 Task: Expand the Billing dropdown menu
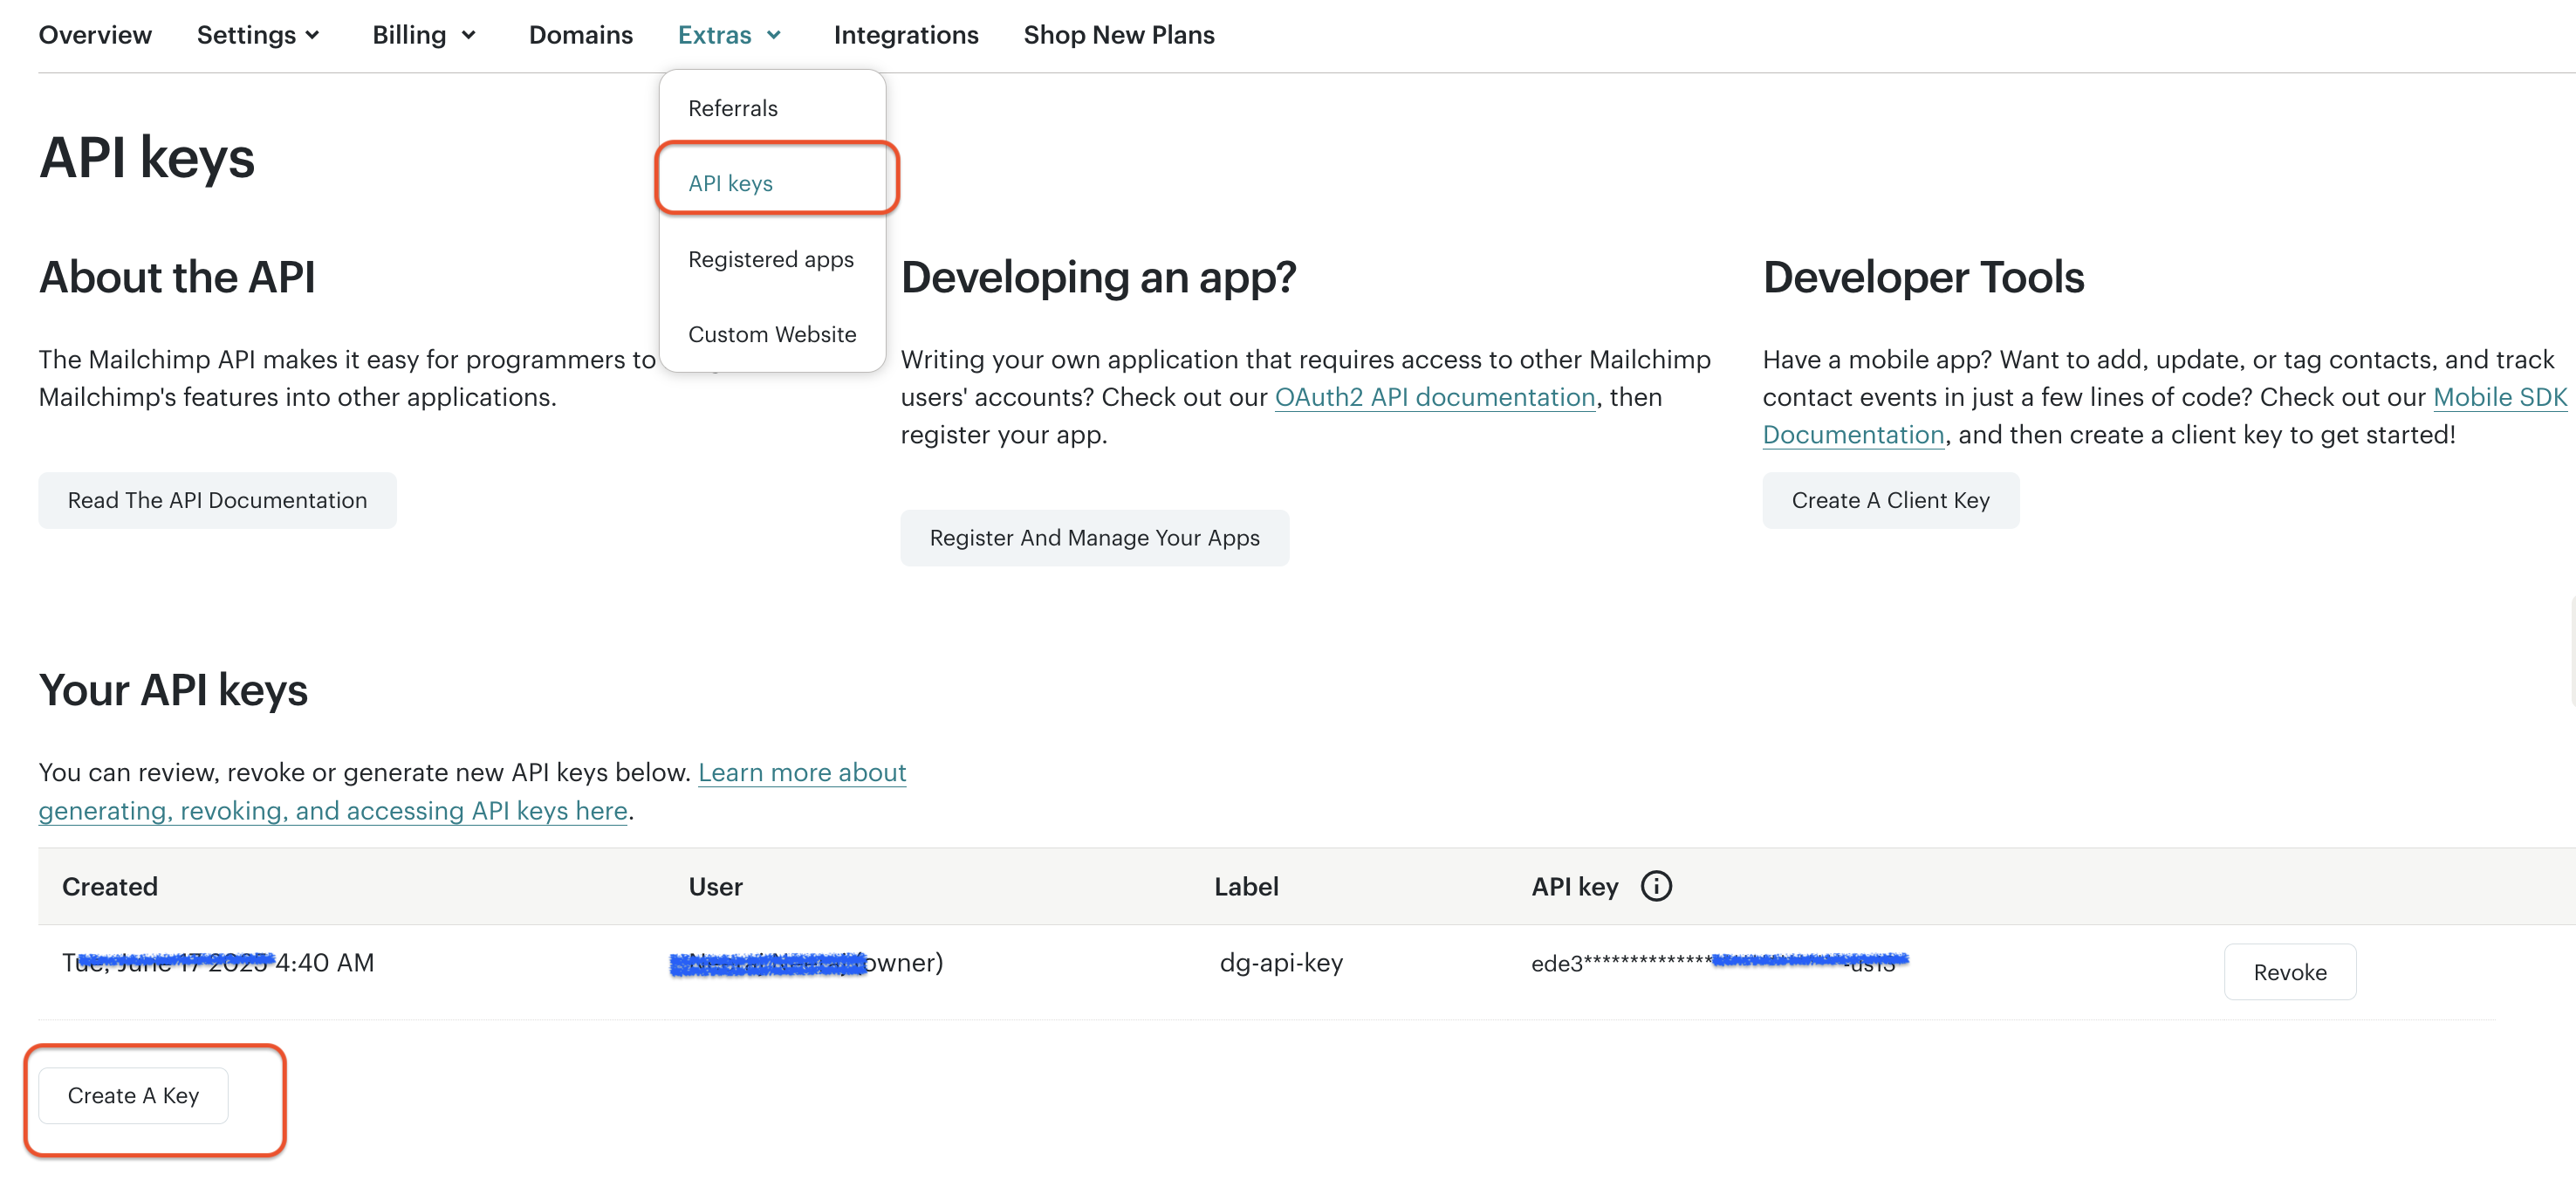click(424, 35)
